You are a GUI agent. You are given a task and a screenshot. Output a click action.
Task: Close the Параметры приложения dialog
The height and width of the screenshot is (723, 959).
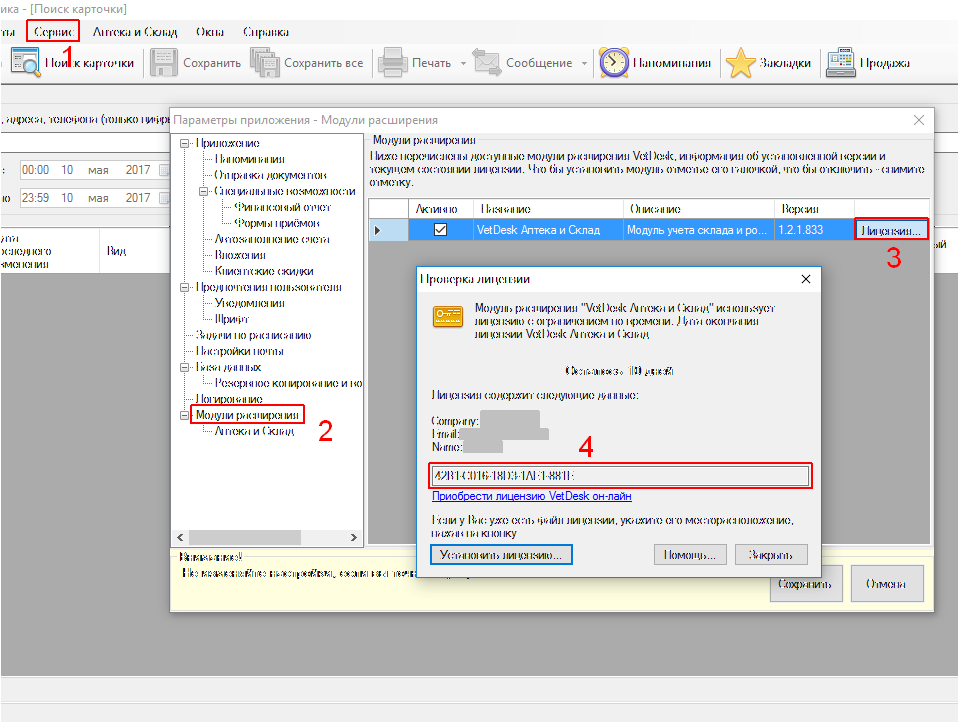pos(919,120)
